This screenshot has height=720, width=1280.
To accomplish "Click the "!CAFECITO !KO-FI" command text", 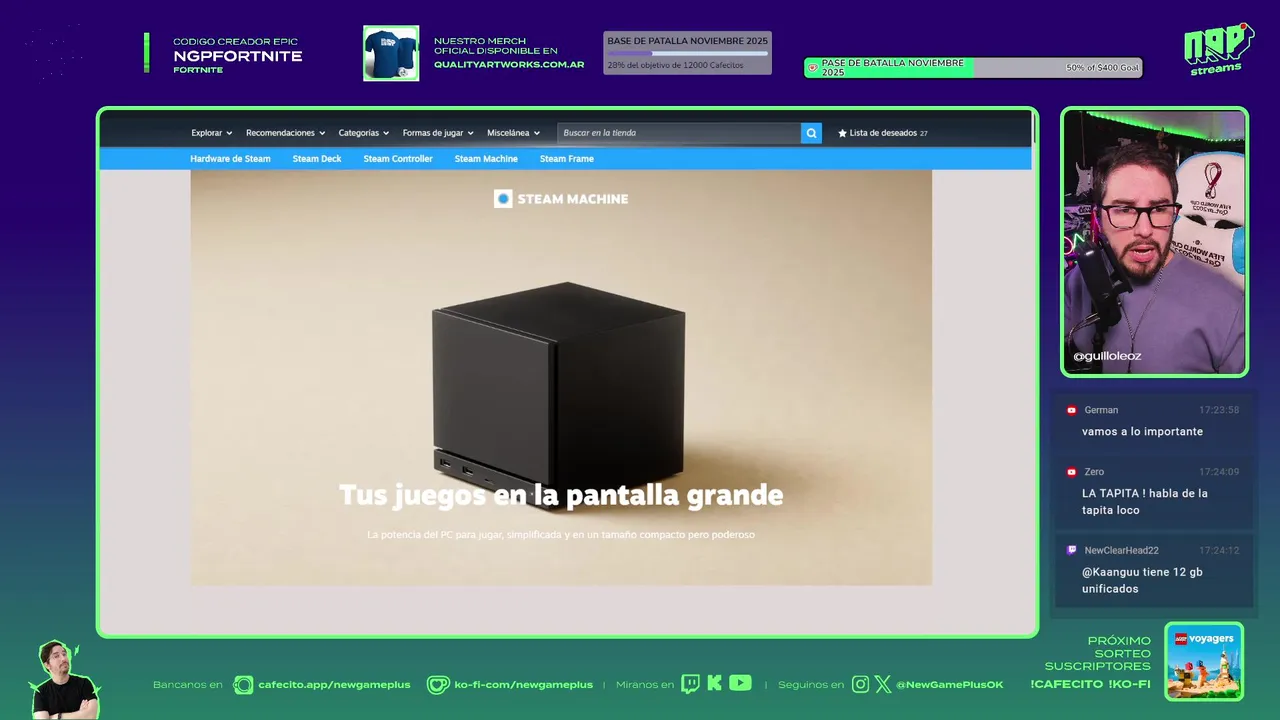I will point(1090,685).
